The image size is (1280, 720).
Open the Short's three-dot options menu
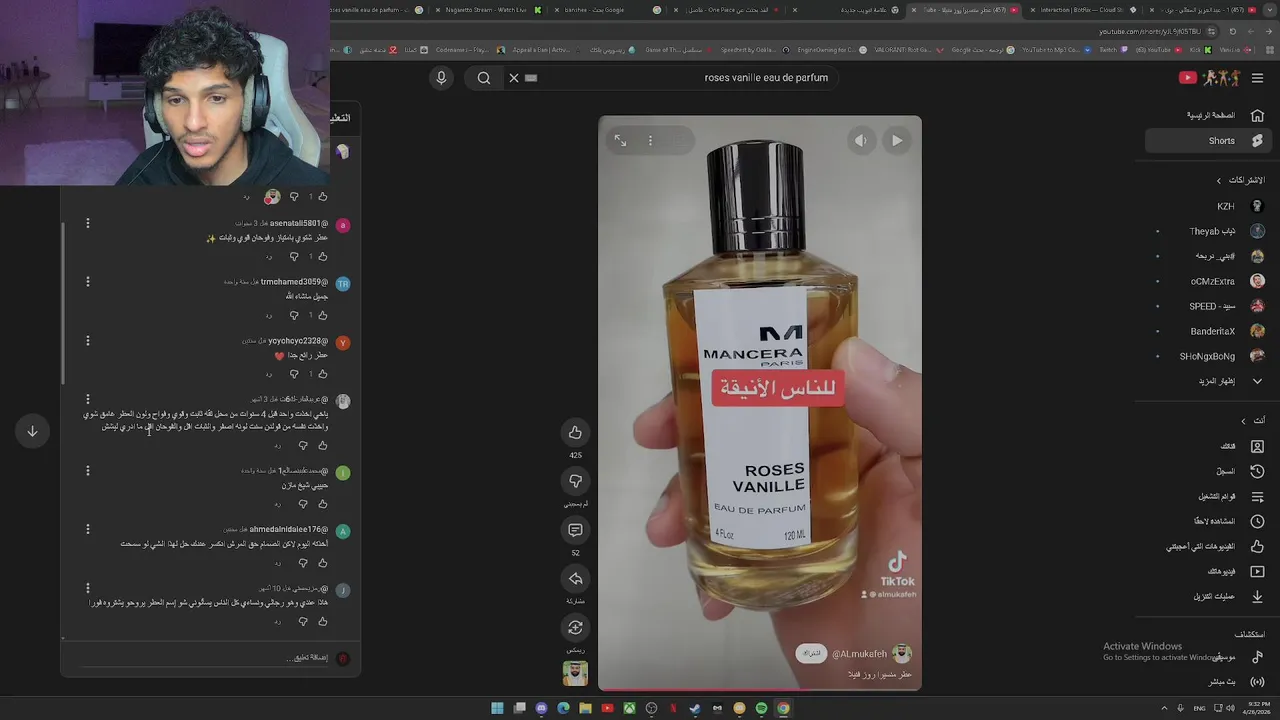tap(650, 141)
